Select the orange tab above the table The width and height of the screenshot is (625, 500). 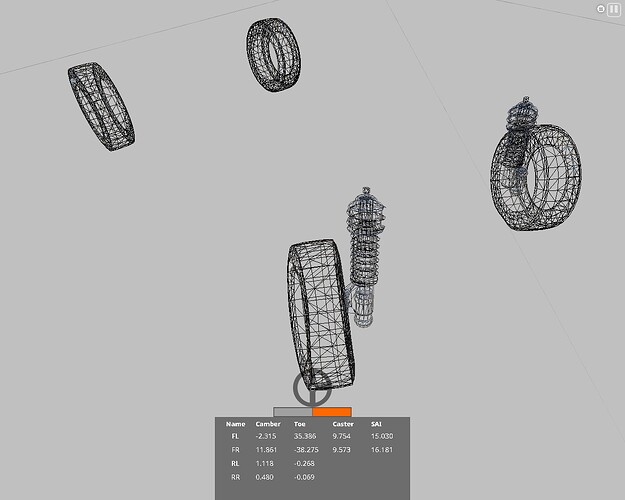click(x=332, y=412)
